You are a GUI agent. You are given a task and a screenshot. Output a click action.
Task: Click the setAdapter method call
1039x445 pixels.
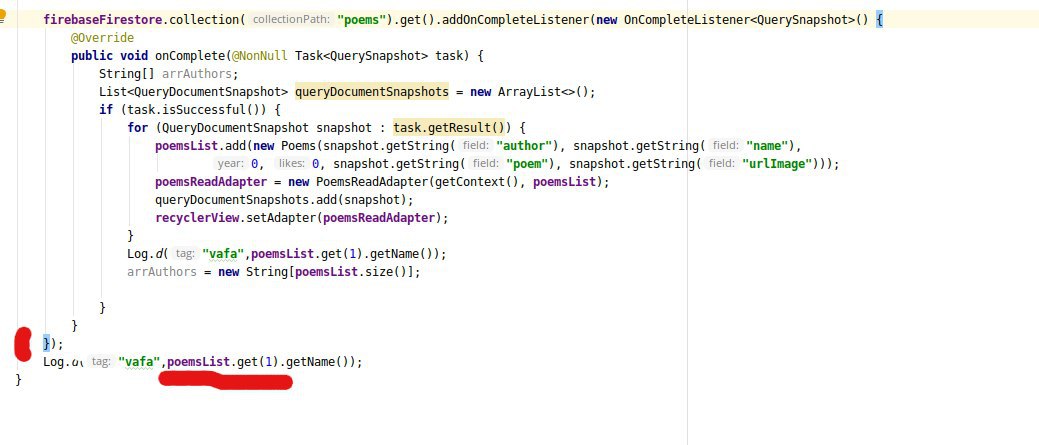coord(280,217)
